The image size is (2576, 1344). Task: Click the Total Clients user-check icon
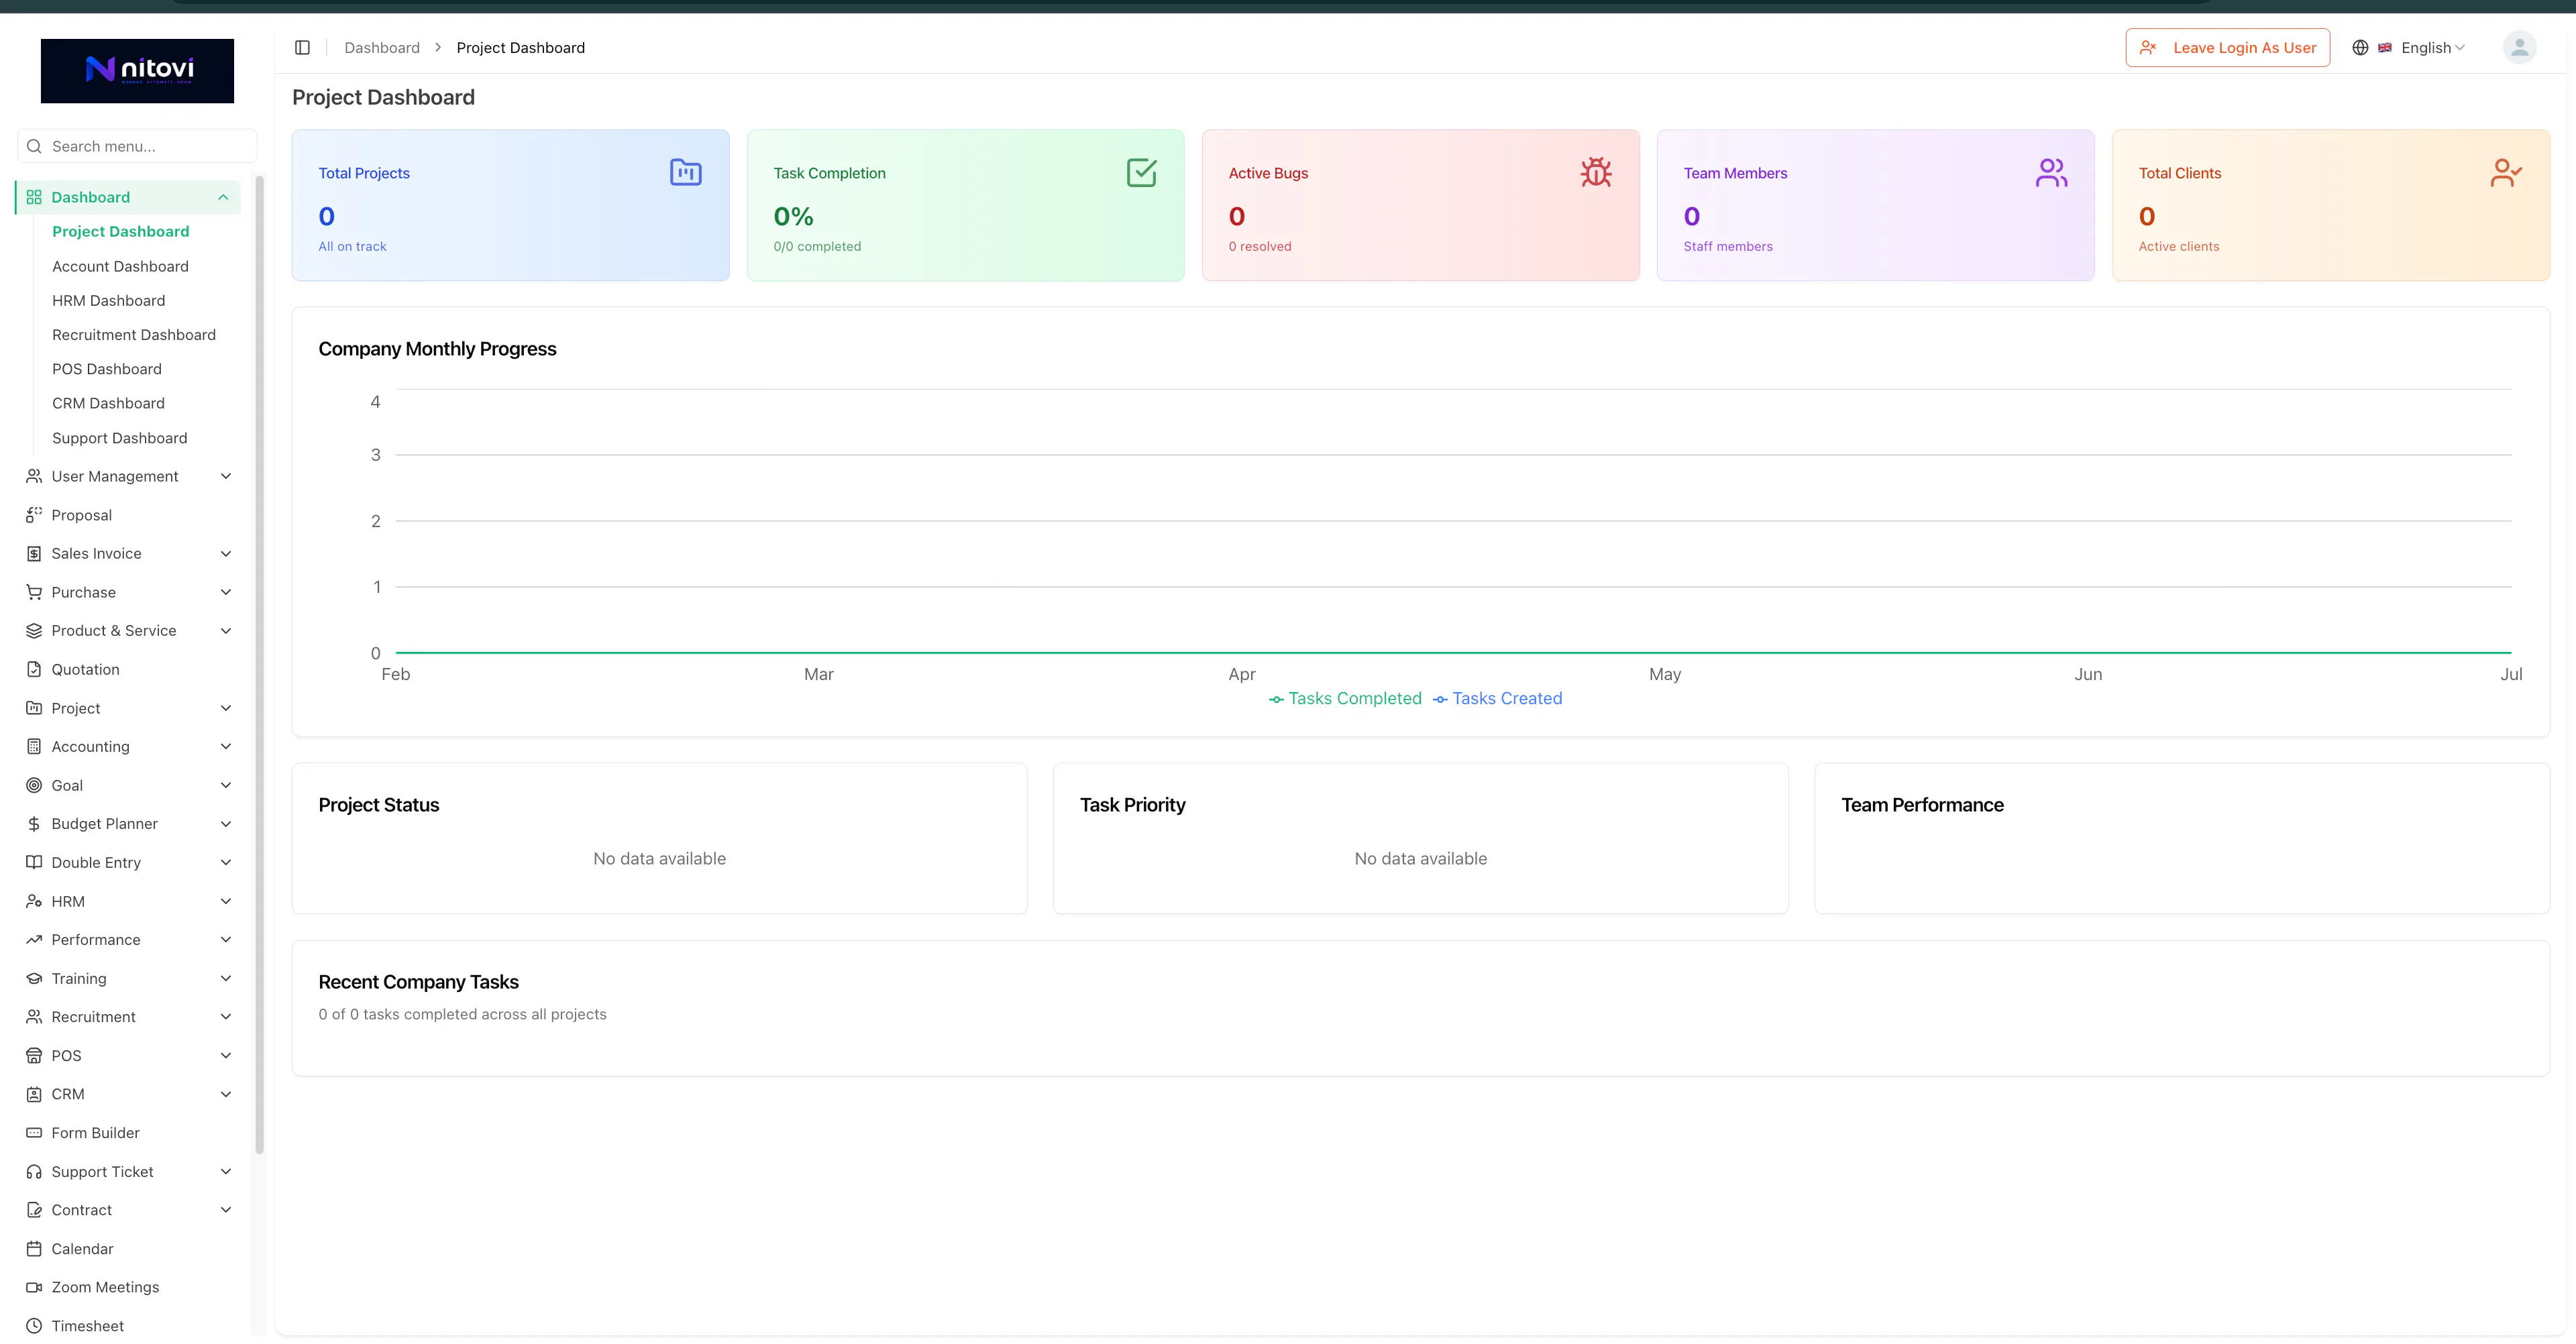click(2506, 172)
